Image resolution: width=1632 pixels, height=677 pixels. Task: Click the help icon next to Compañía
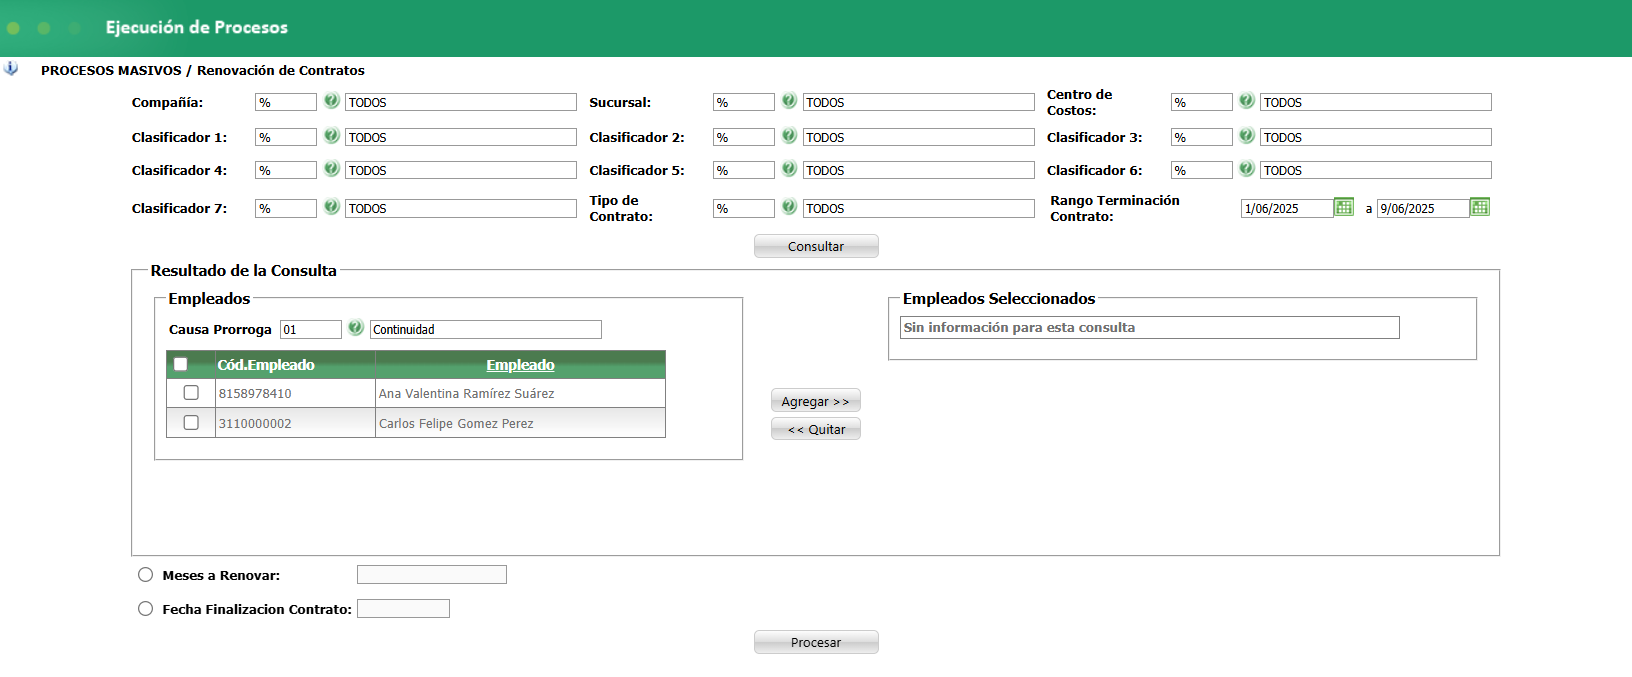pyautogui.click(x=331, y=101)
